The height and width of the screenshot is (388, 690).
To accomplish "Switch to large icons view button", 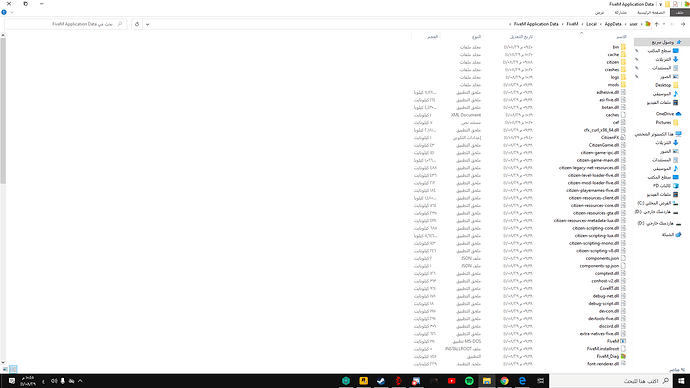I will (x=5, y=369).
